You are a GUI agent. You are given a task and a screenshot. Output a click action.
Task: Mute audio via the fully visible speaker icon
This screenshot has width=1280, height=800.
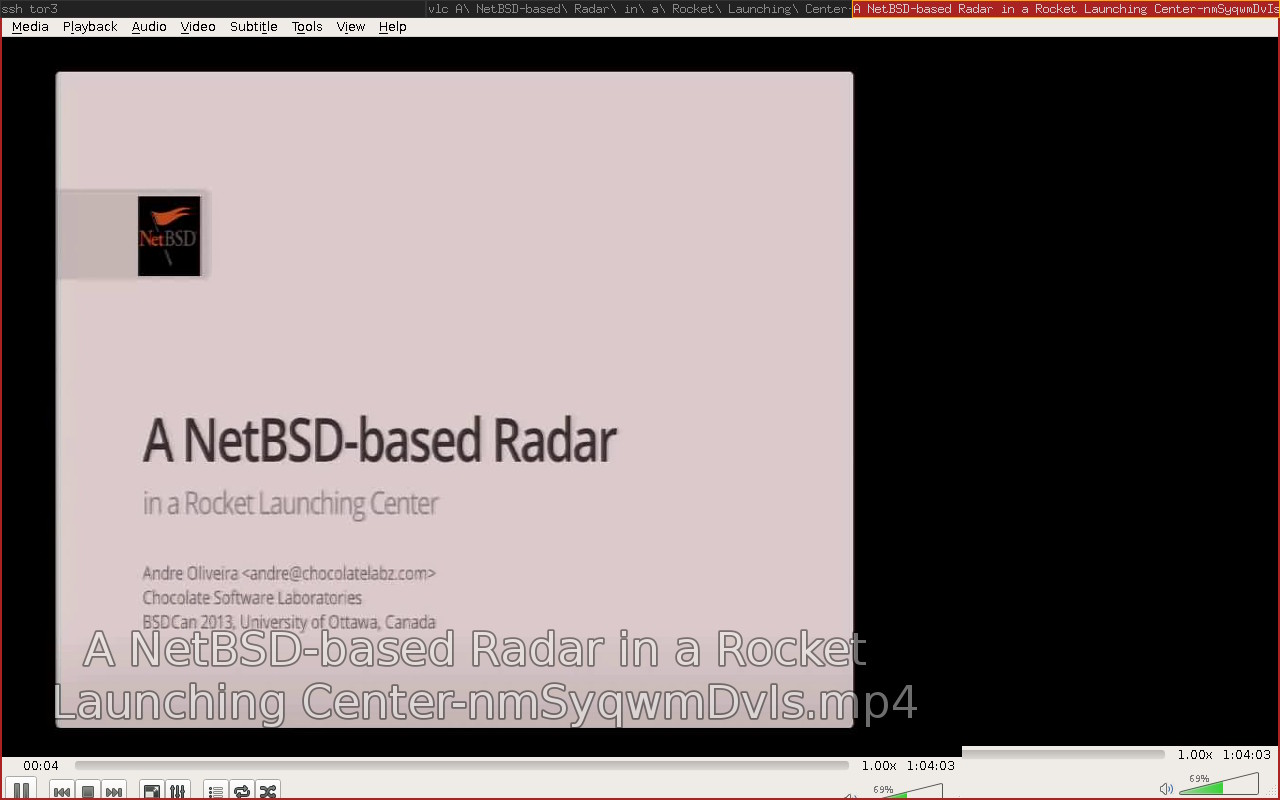coord(1166,789)
